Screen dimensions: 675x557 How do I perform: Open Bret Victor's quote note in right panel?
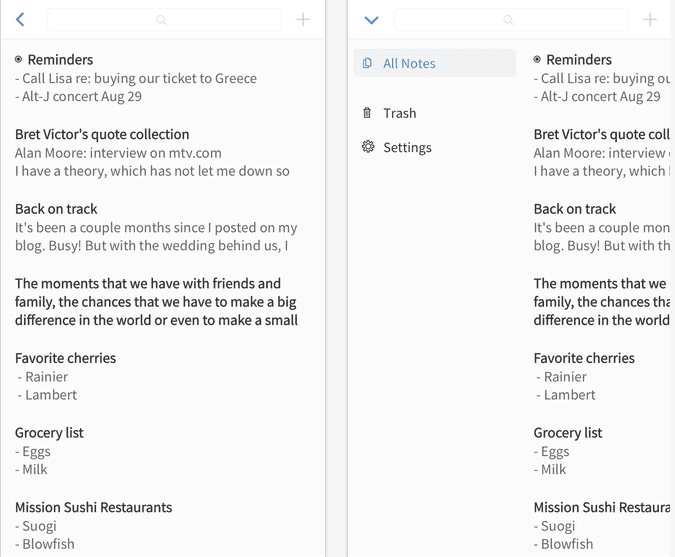click(602, 134)
